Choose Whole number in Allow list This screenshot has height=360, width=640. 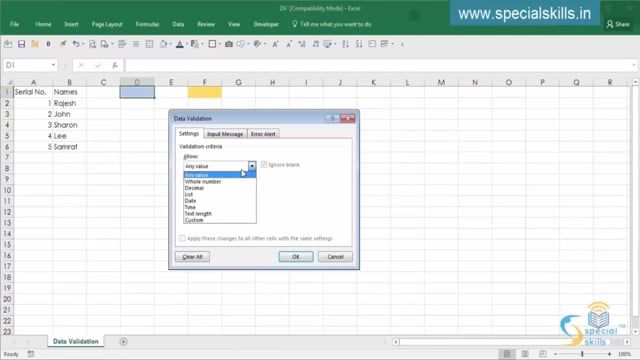220,182
